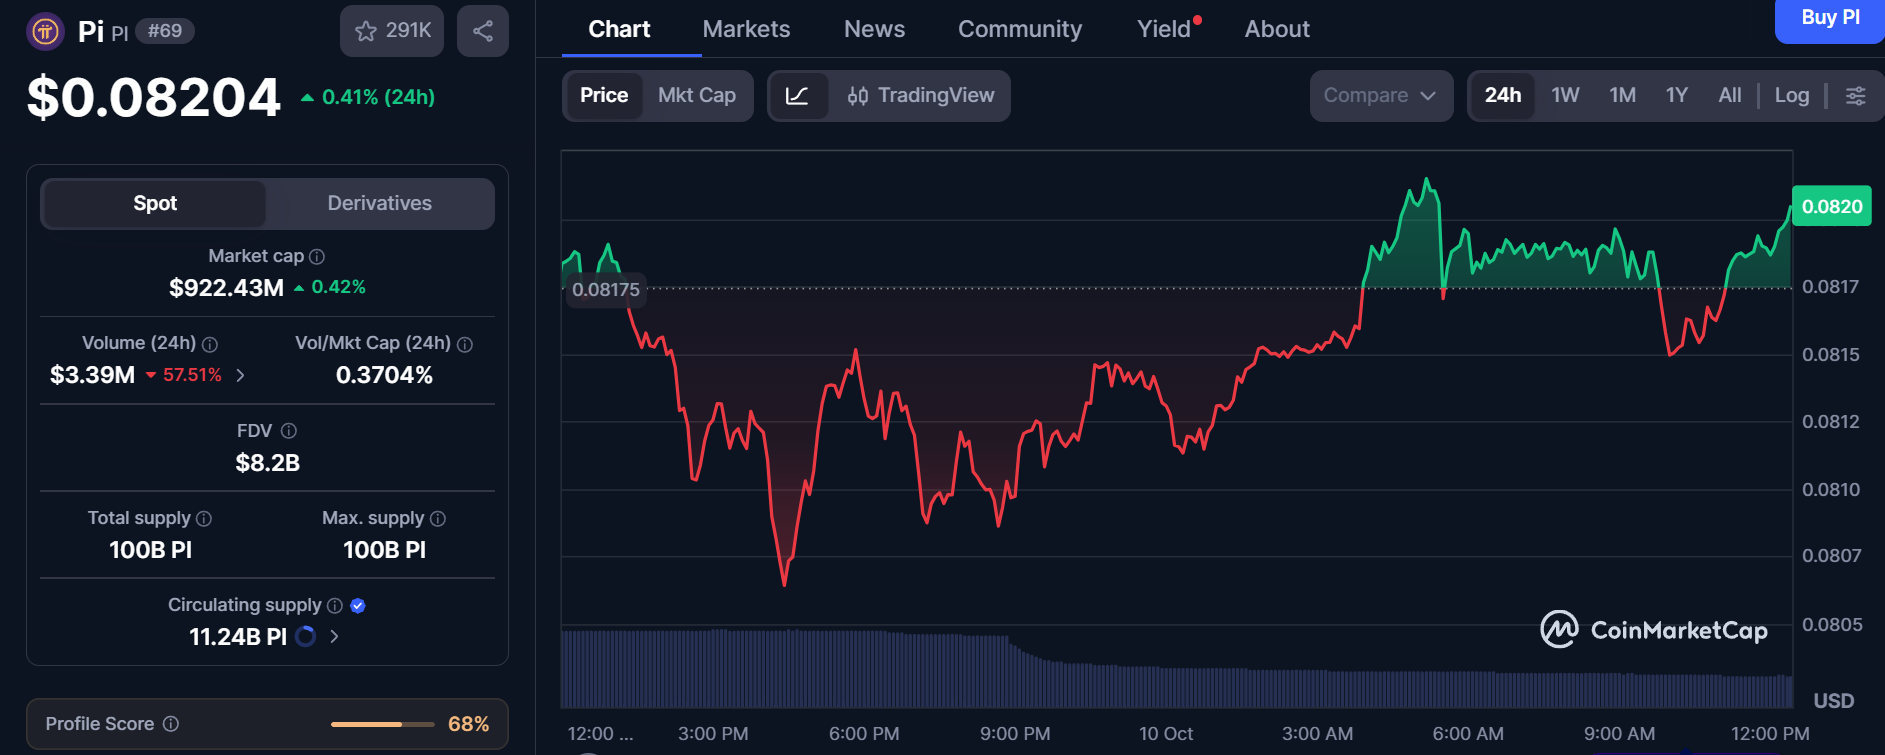Open the TradingView candlestick chart
This screenshot has width=1885, height=755.
click(x=920, y=96)
